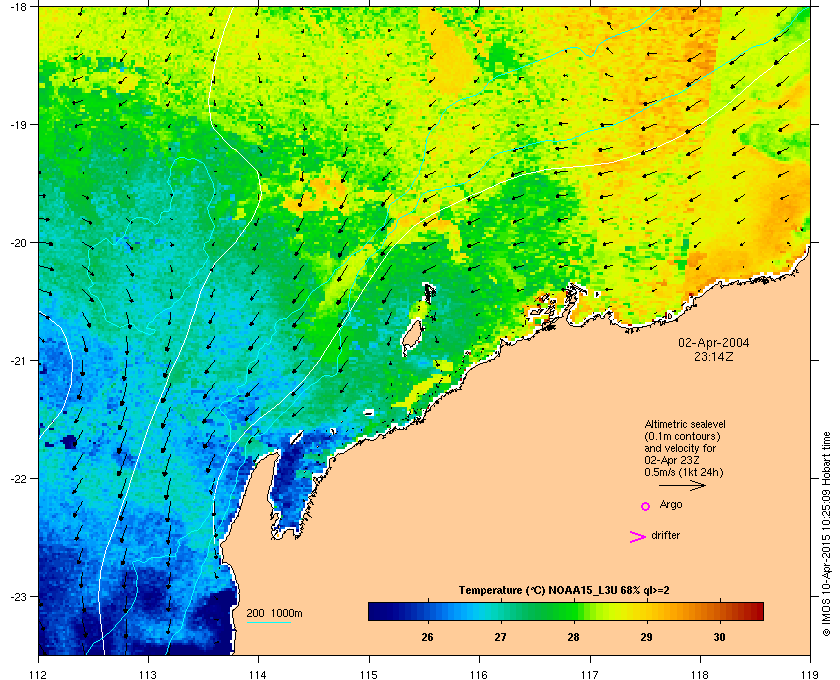
Task: Click the latitude axis label -22
Action: pos(18,479)
